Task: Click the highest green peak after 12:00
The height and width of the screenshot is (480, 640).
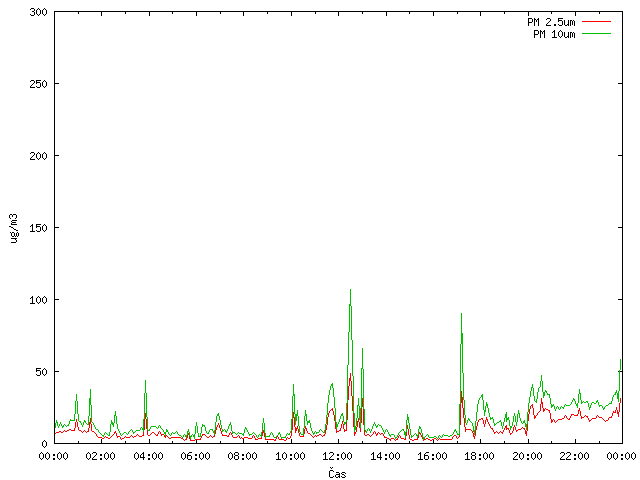Action: 350,290
